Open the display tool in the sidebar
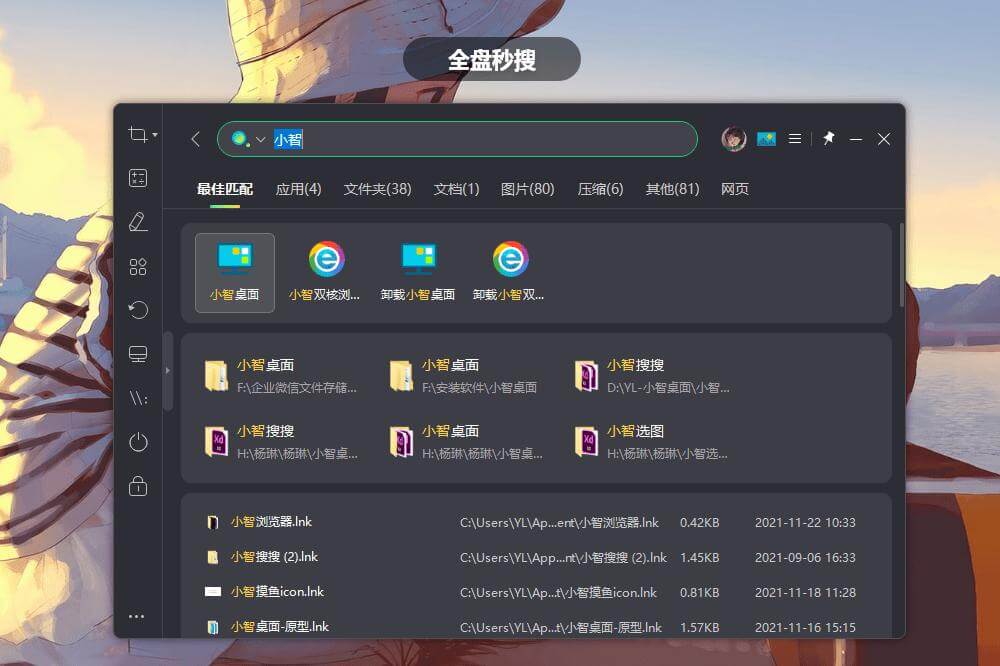The image size is (1000, 666). pyautogui.click(x=138, y=353)
